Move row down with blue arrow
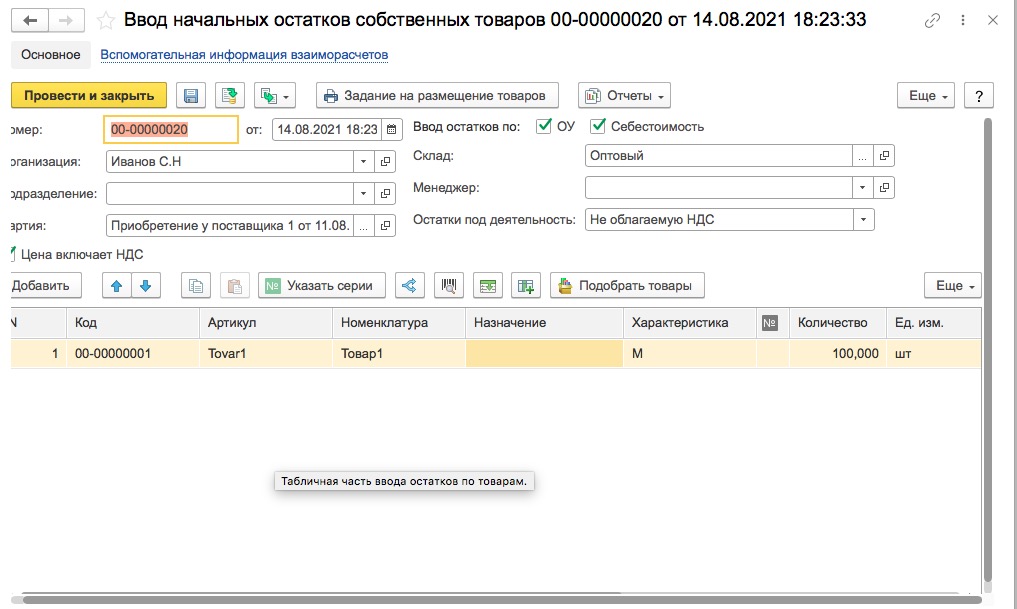 [146, 286]
